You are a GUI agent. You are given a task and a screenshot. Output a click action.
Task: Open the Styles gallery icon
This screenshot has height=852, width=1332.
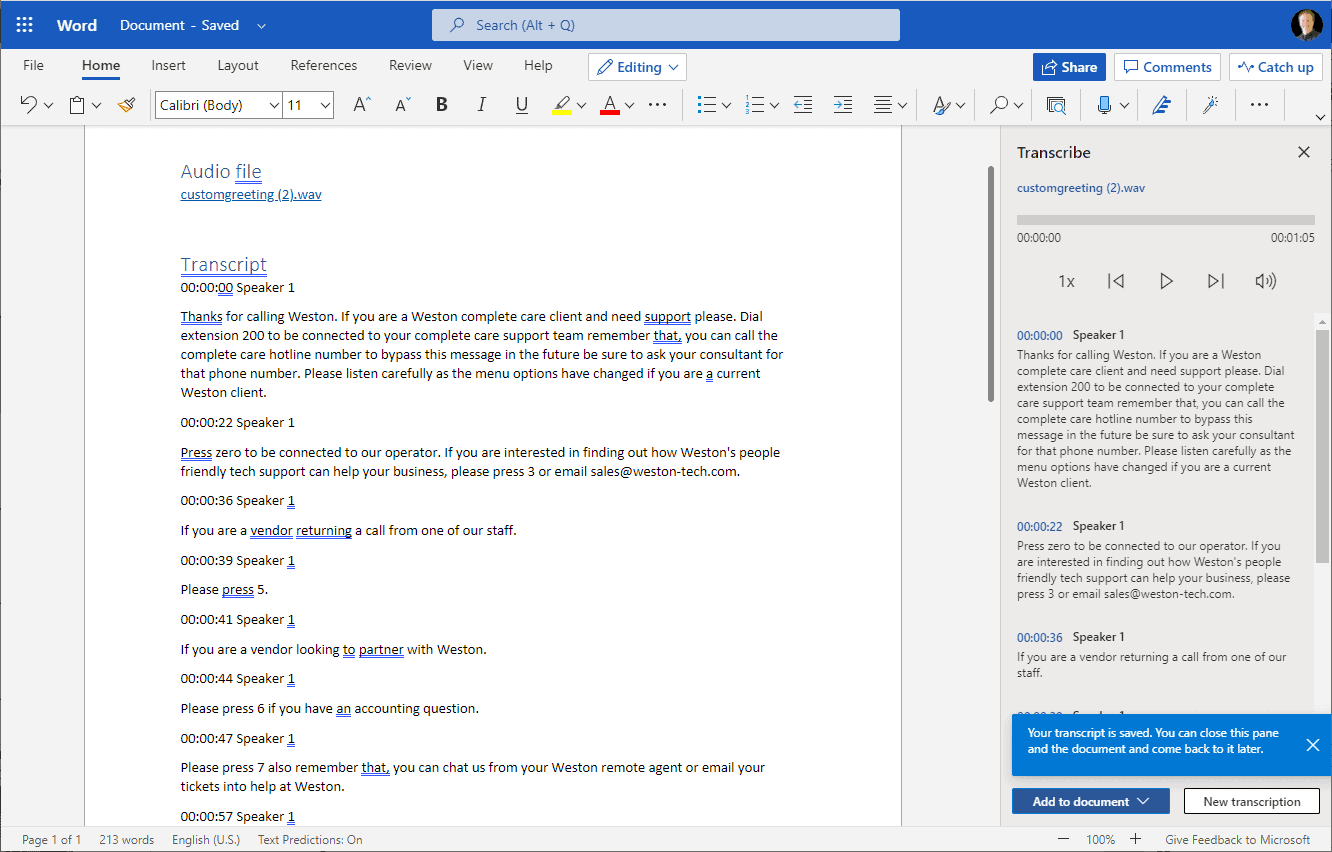[x=941, y=104]
